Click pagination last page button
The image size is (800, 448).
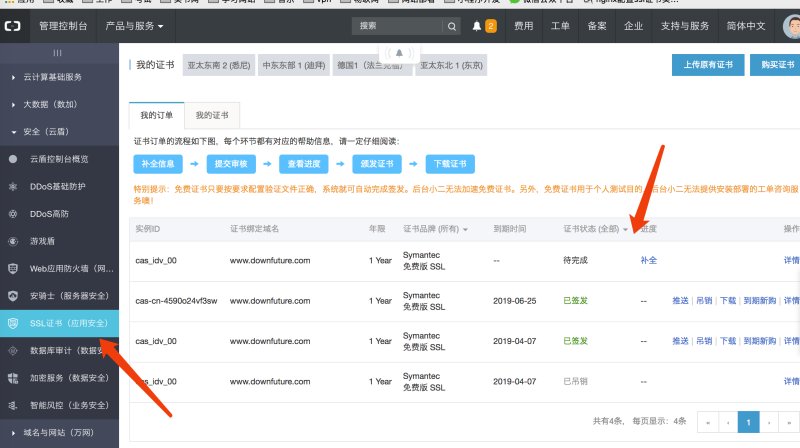[x=789, y=422]
